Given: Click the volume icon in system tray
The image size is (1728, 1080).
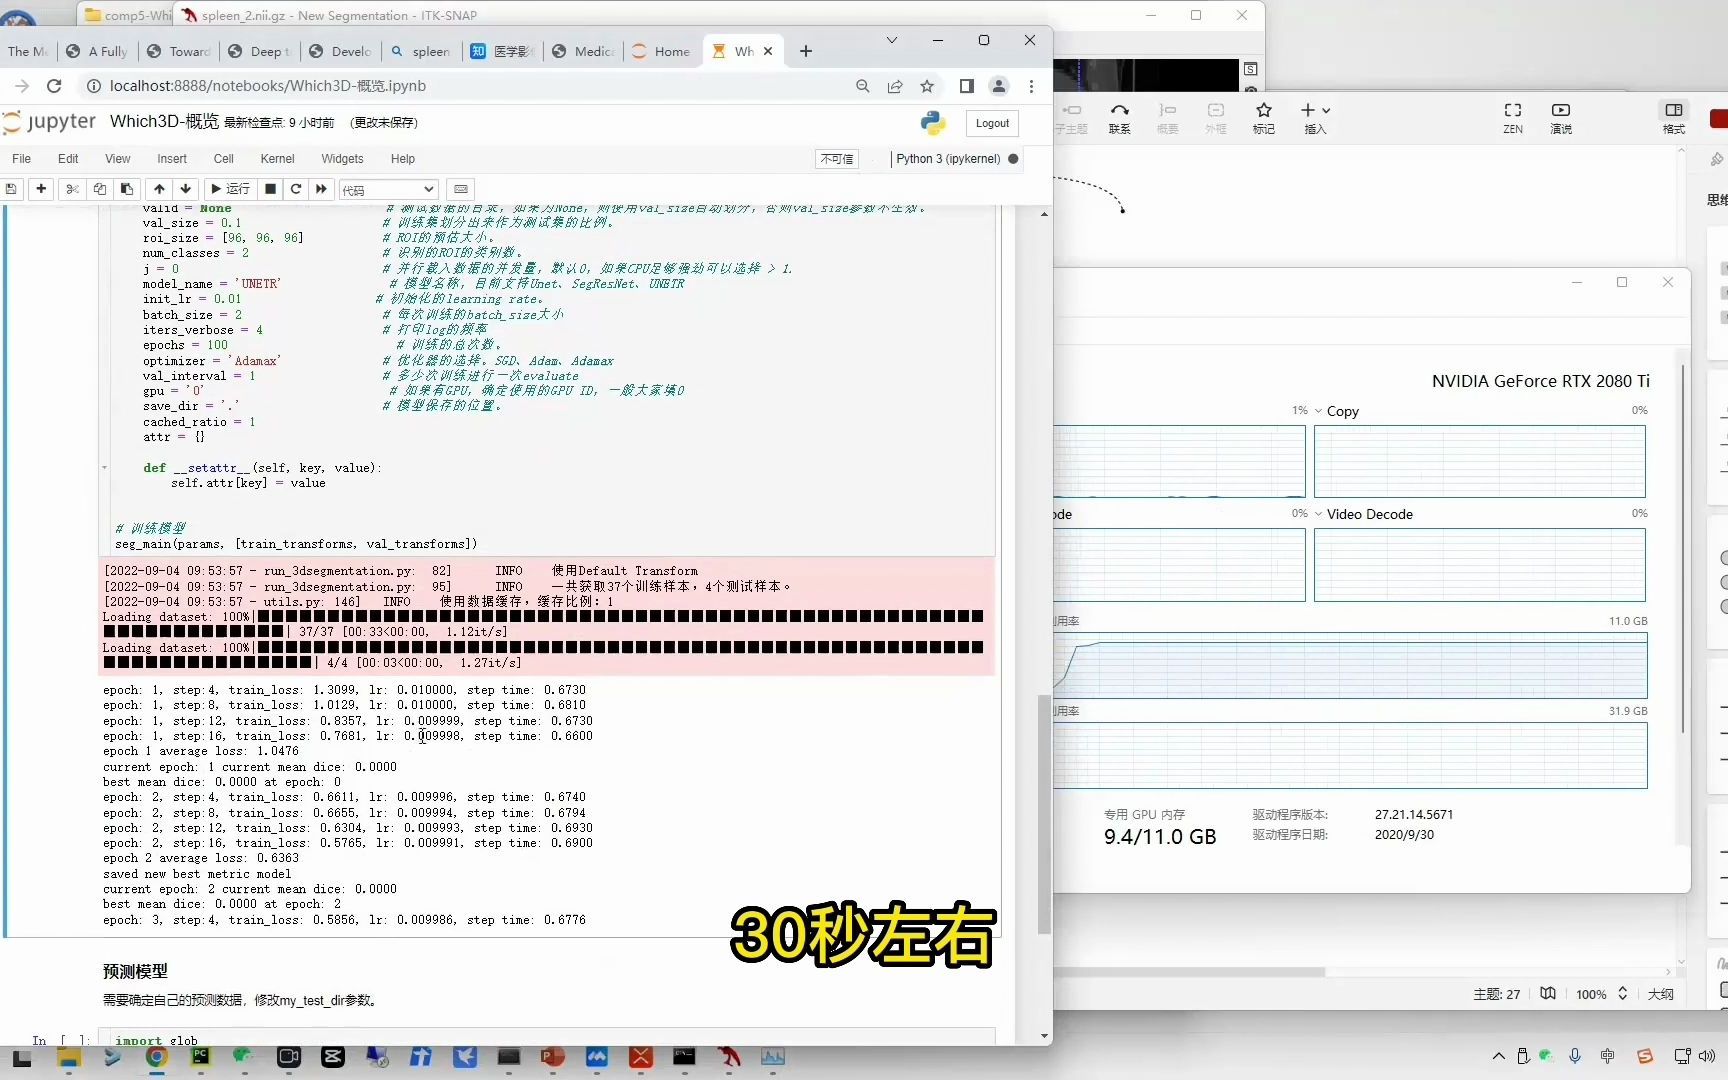Looking at the screenshot, I should [x=1707, y=1056].
